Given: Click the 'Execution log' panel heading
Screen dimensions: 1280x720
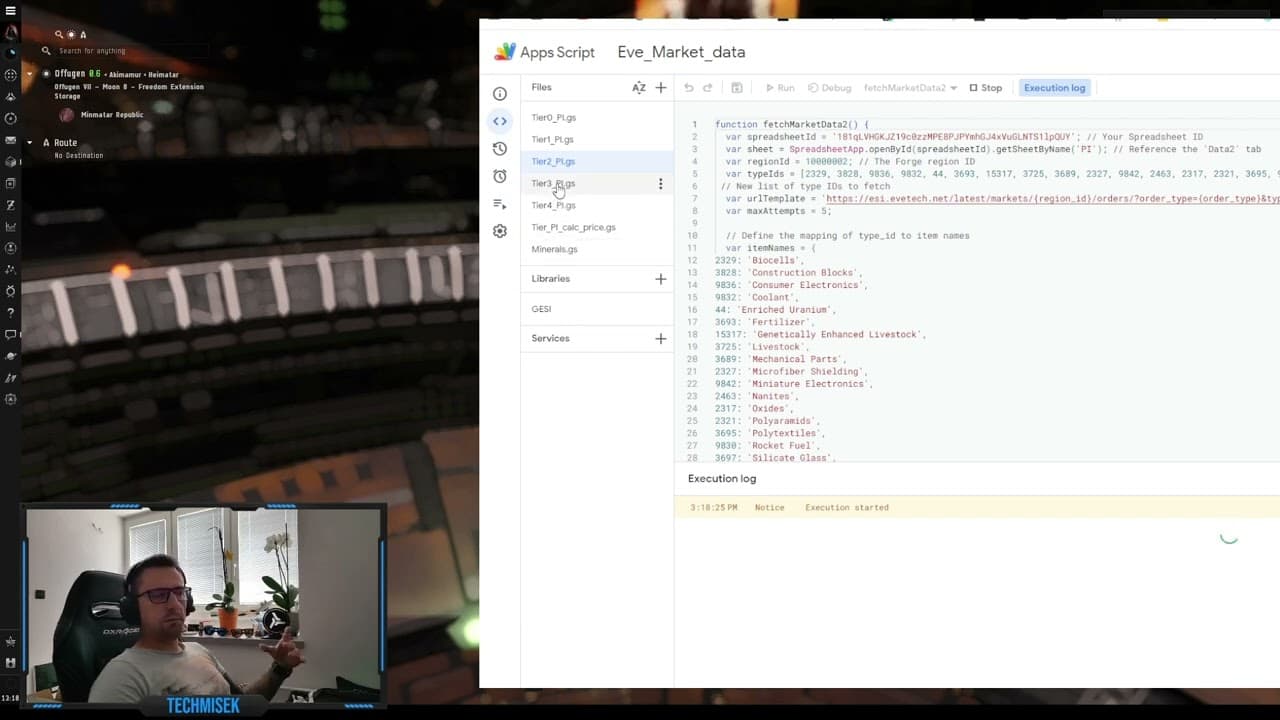Looking at the screenshot, I should coord(722,479).
